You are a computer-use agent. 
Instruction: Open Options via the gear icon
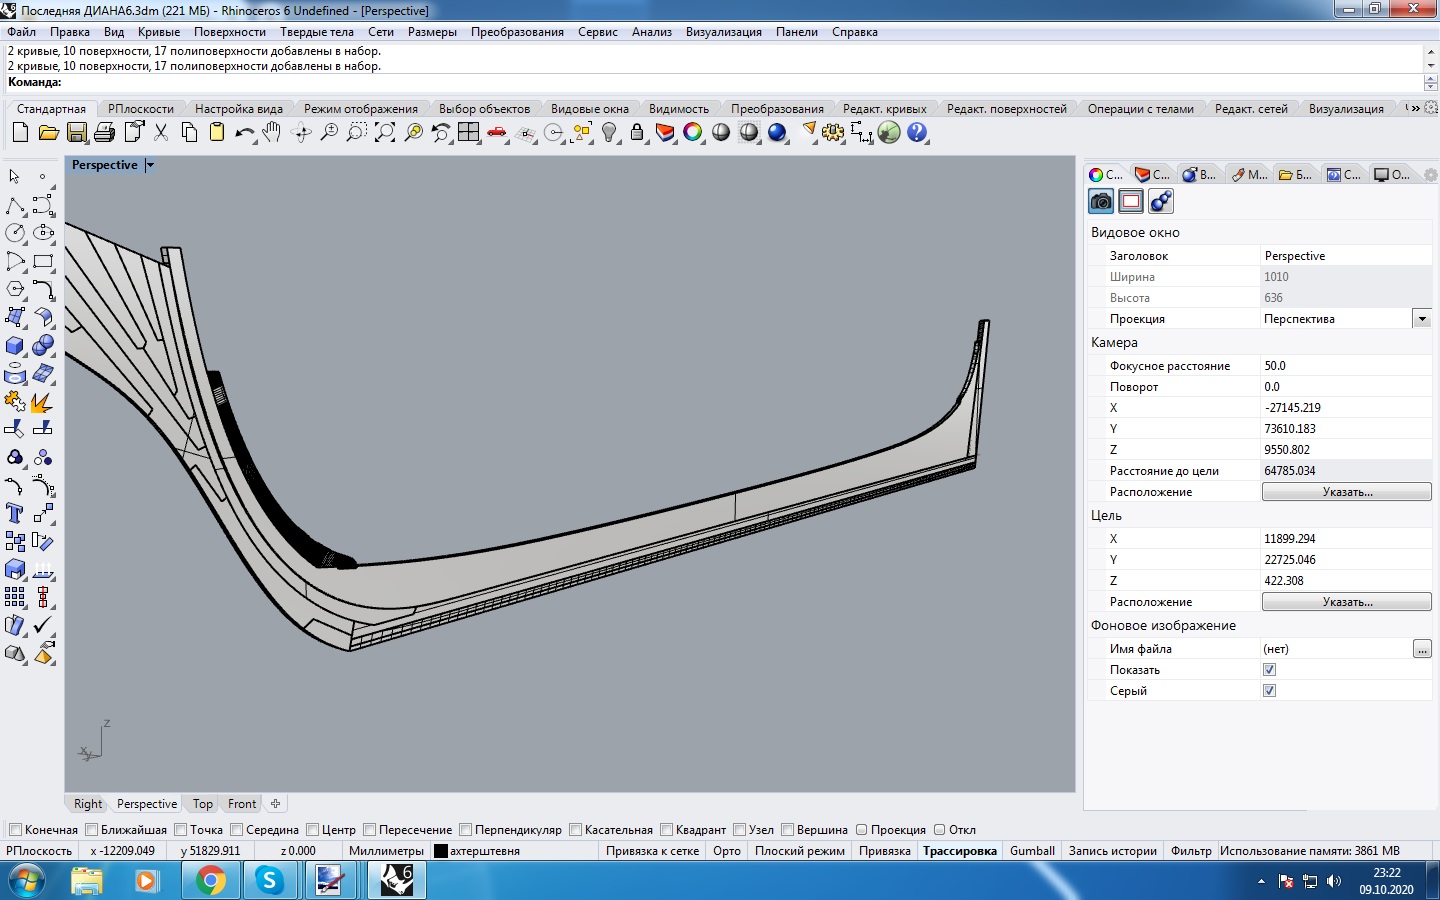(x=833, y=132)
